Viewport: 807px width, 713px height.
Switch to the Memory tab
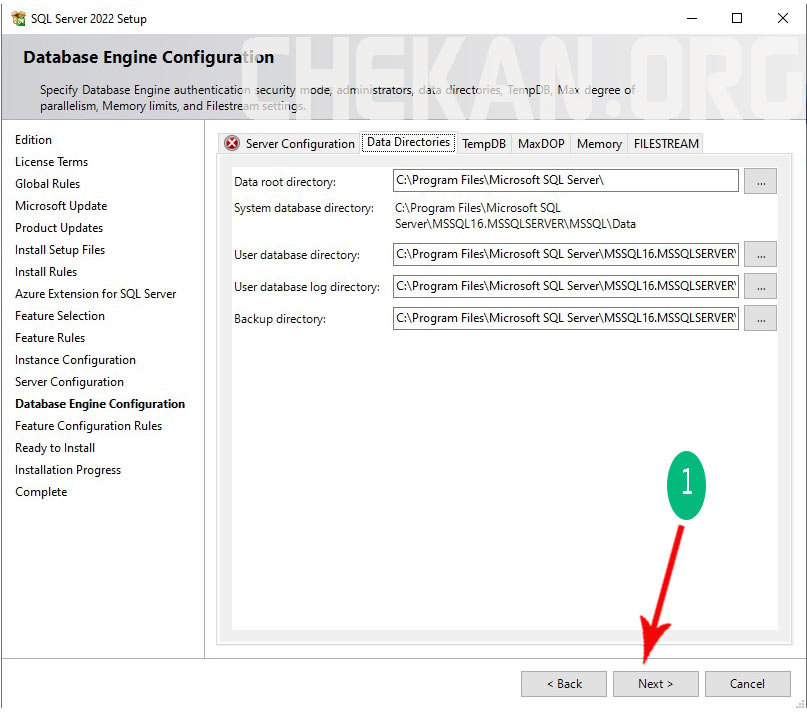click(599, 144)
